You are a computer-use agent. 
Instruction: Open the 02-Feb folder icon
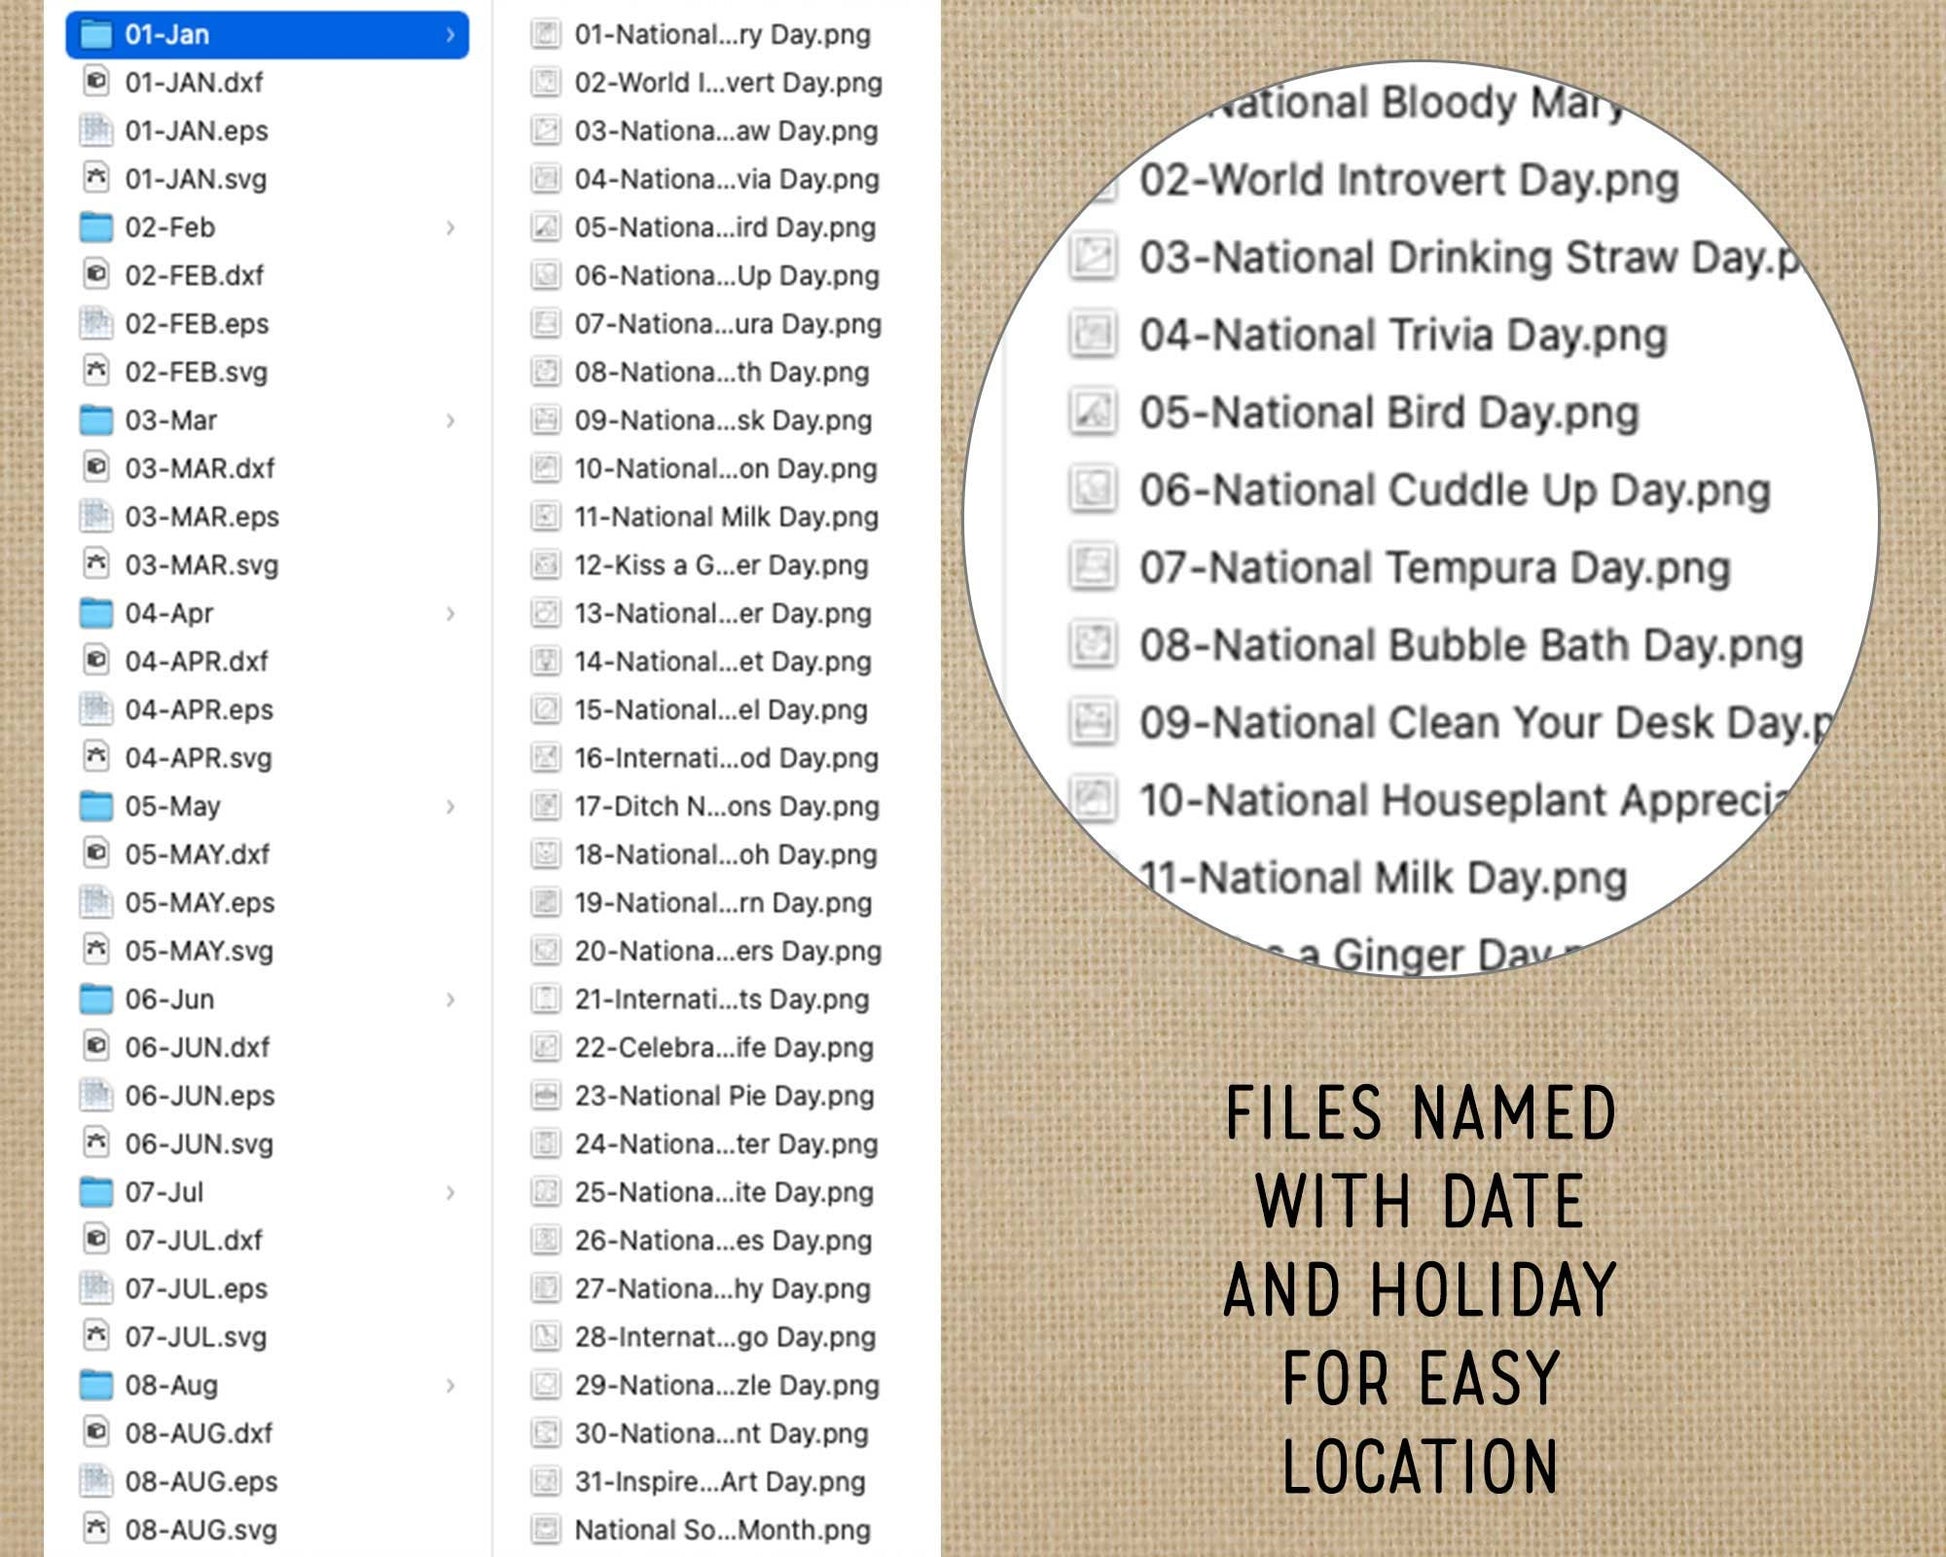coord(96,227)
